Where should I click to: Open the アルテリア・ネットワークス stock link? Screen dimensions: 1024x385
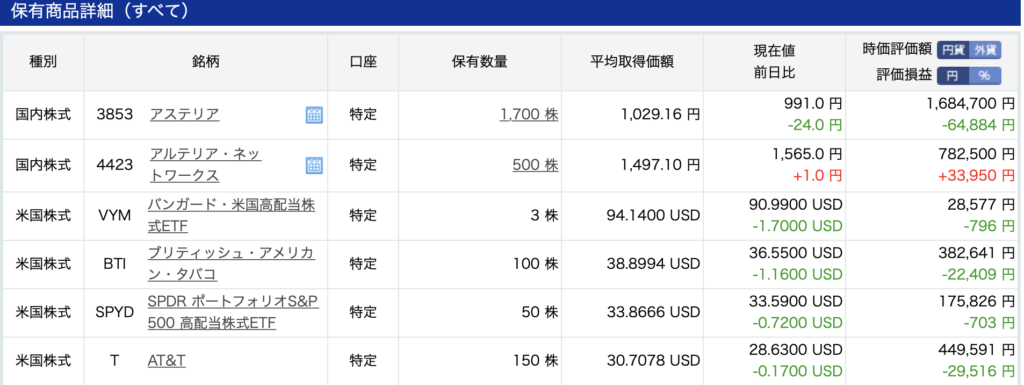point(205,165)
